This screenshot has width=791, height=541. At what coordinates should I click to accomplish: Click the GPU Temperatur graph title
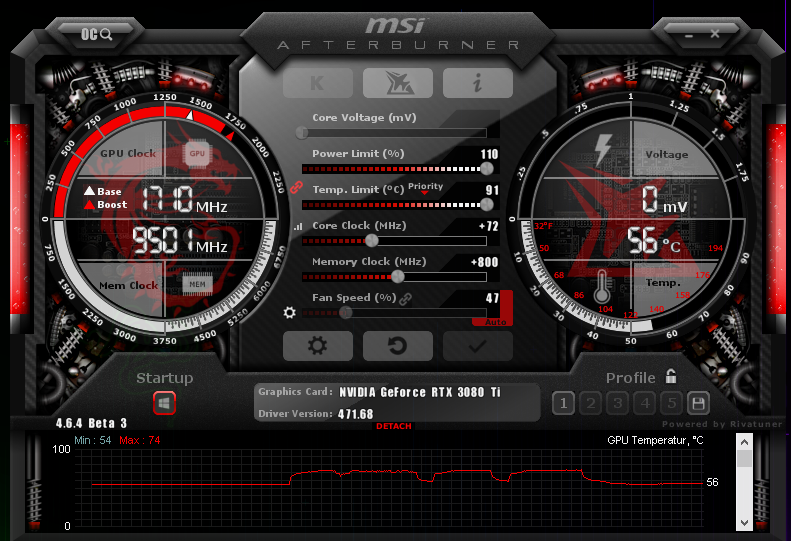[x=655, y=441]
